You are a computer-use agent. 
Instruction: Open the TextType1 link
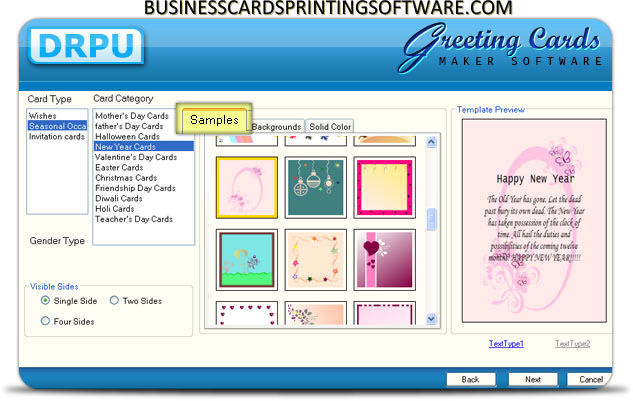[x=506, y=344]
